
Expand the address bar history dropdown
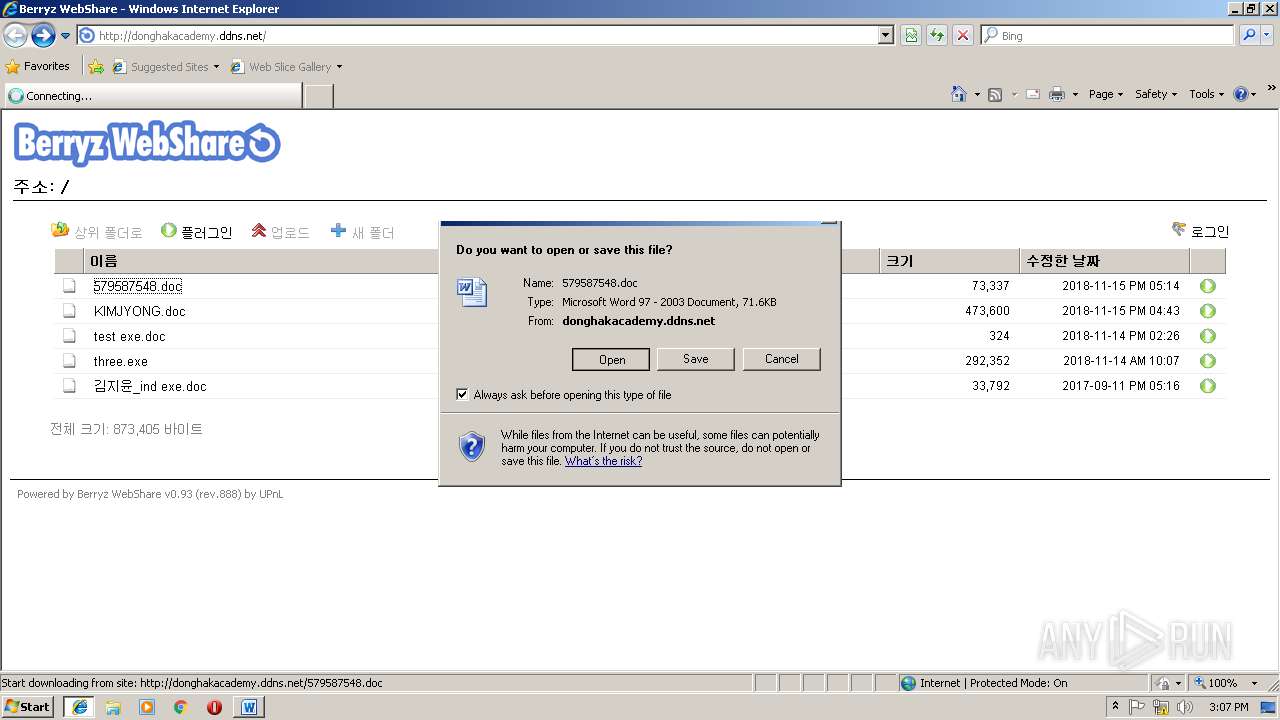pos(886,35)
